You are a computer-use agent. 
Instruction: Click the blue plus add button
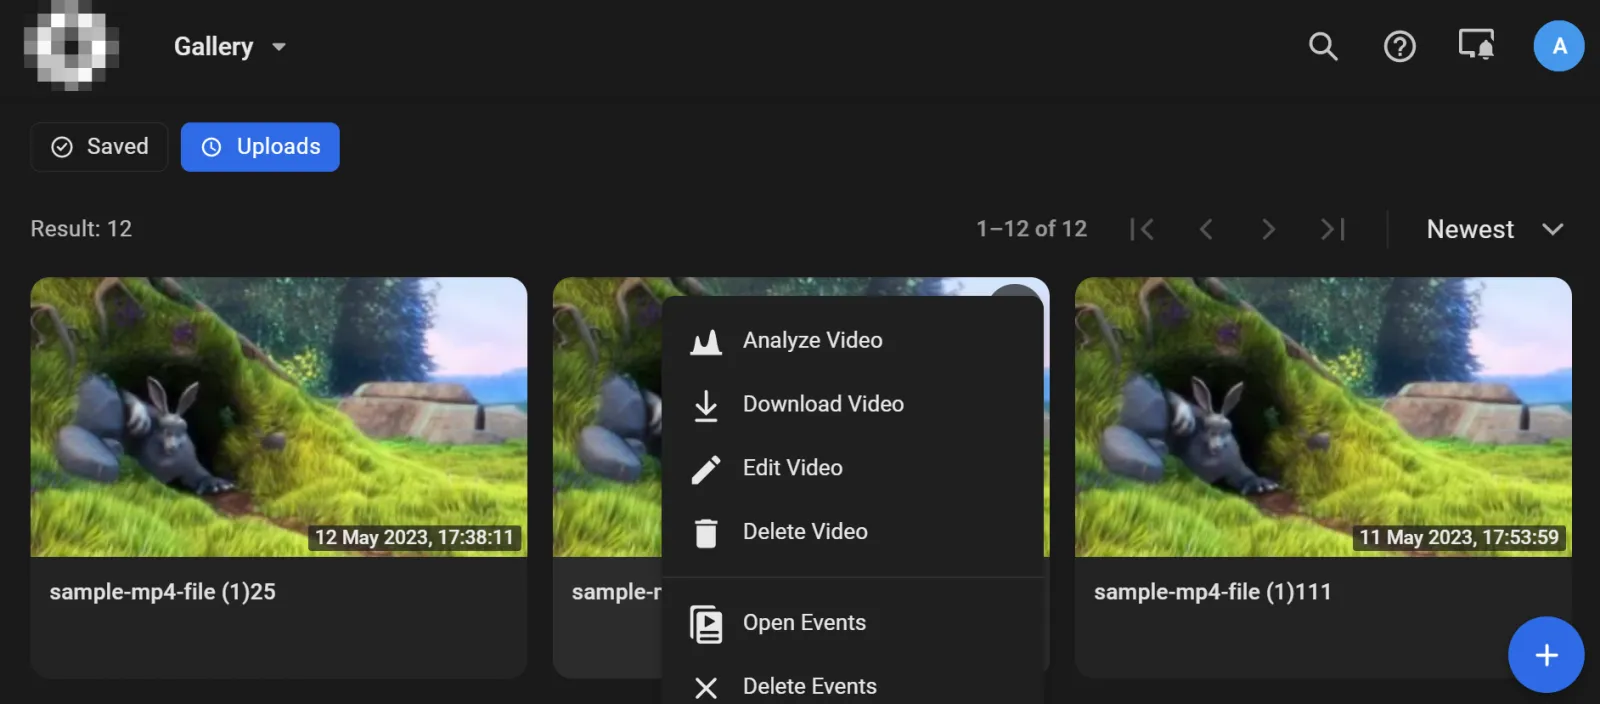(x=1546, y=655)
